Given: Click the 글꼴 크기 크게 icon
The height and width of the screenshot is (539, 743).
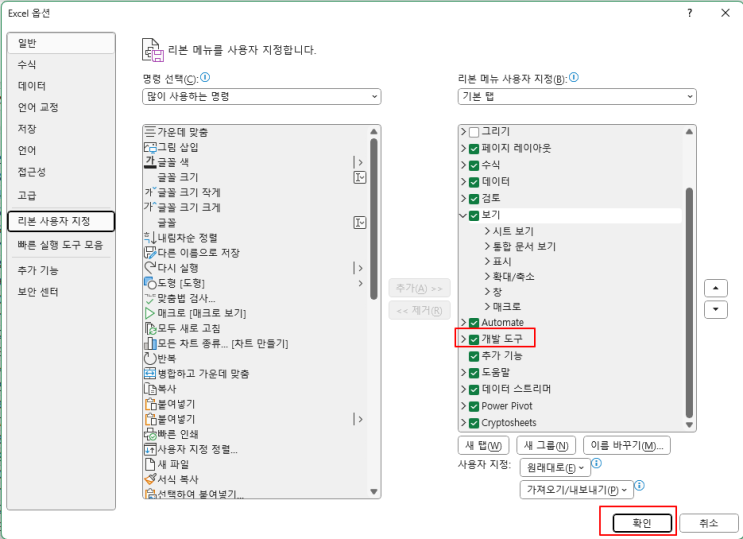Looking at the screenshot, I should (150, 207).
